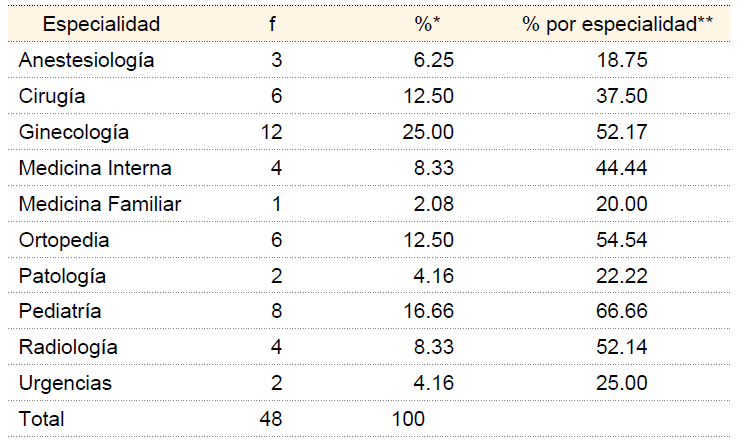This screenshot has height=448, width=744.
Task: Click the 18.75 value for Anestesiología
Action: coord(622,60)
